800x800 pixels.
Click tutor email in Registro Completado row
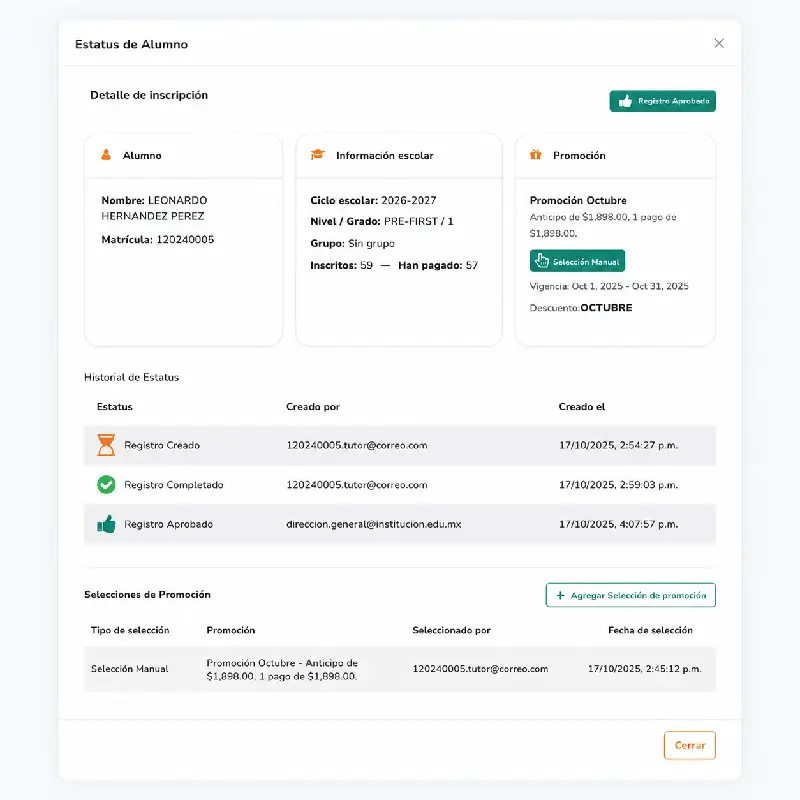point(357,485)
